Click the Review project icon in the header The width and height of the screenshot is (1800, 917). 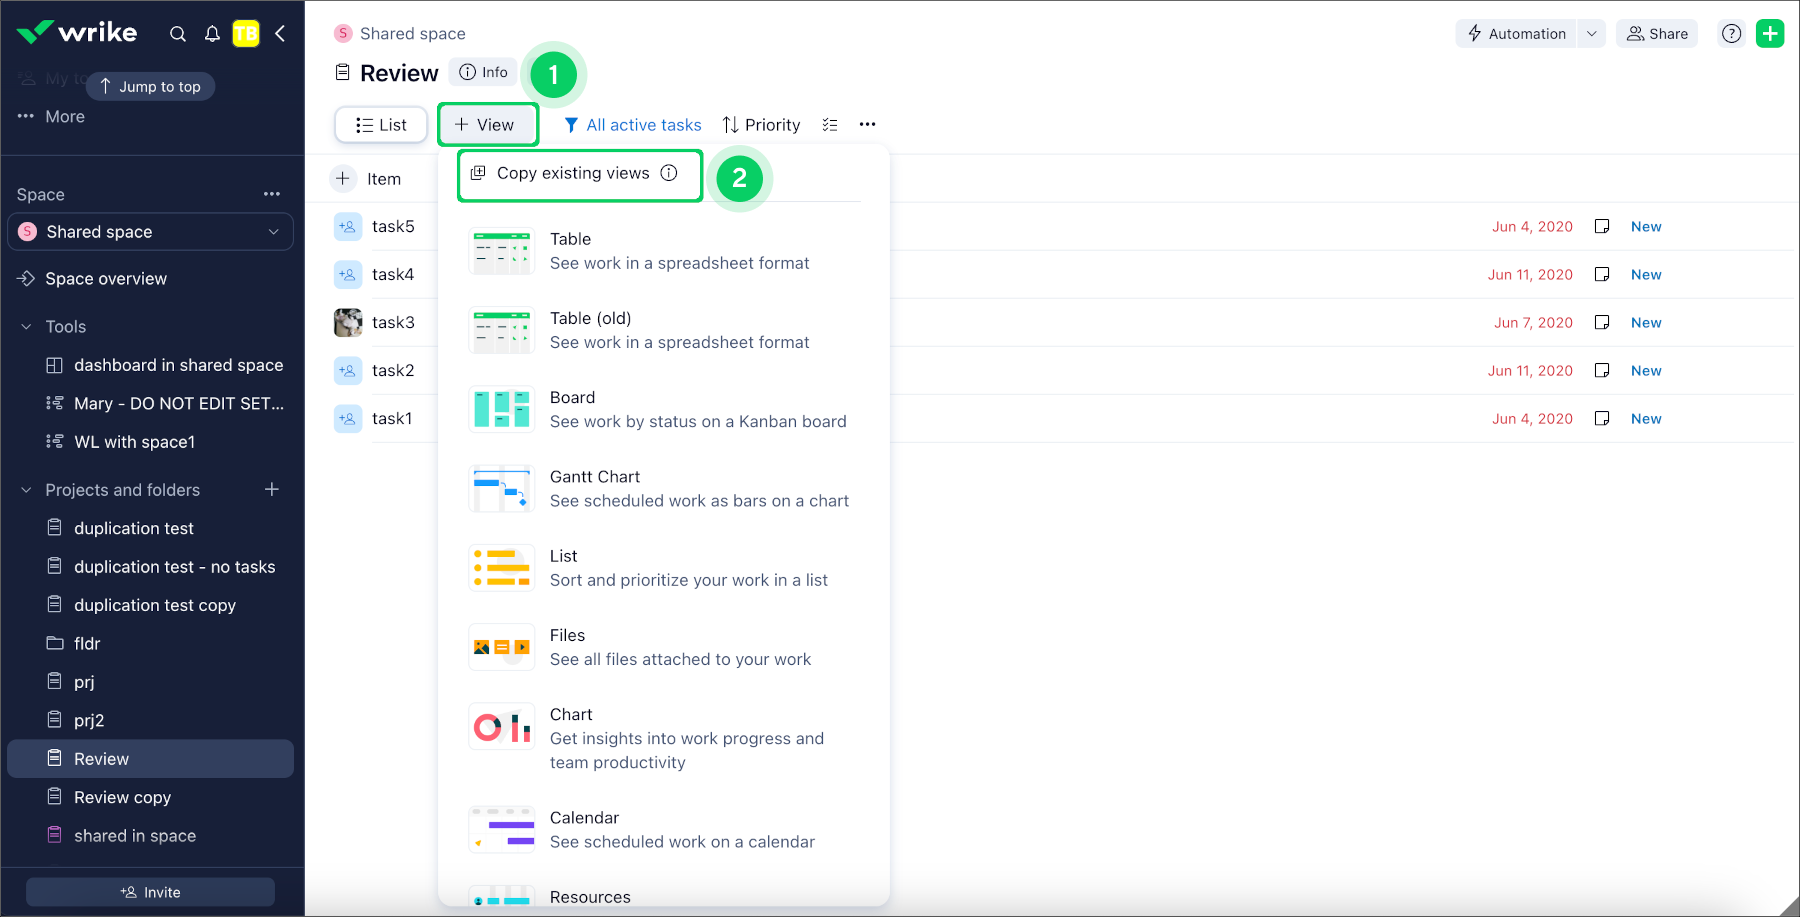343,72
